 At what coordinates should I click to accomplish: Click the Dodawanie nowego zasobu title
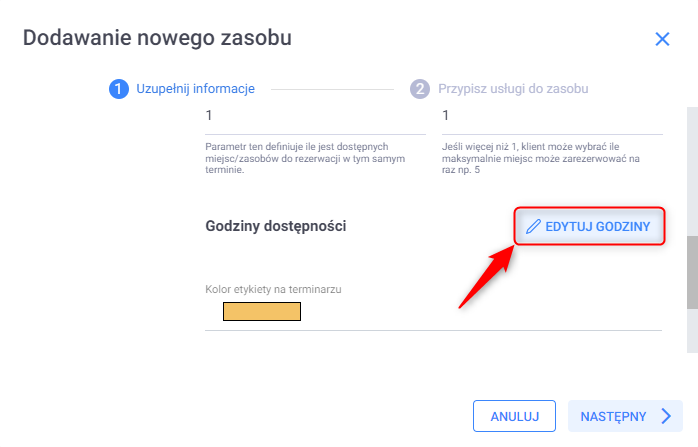[x=157, y=39]
